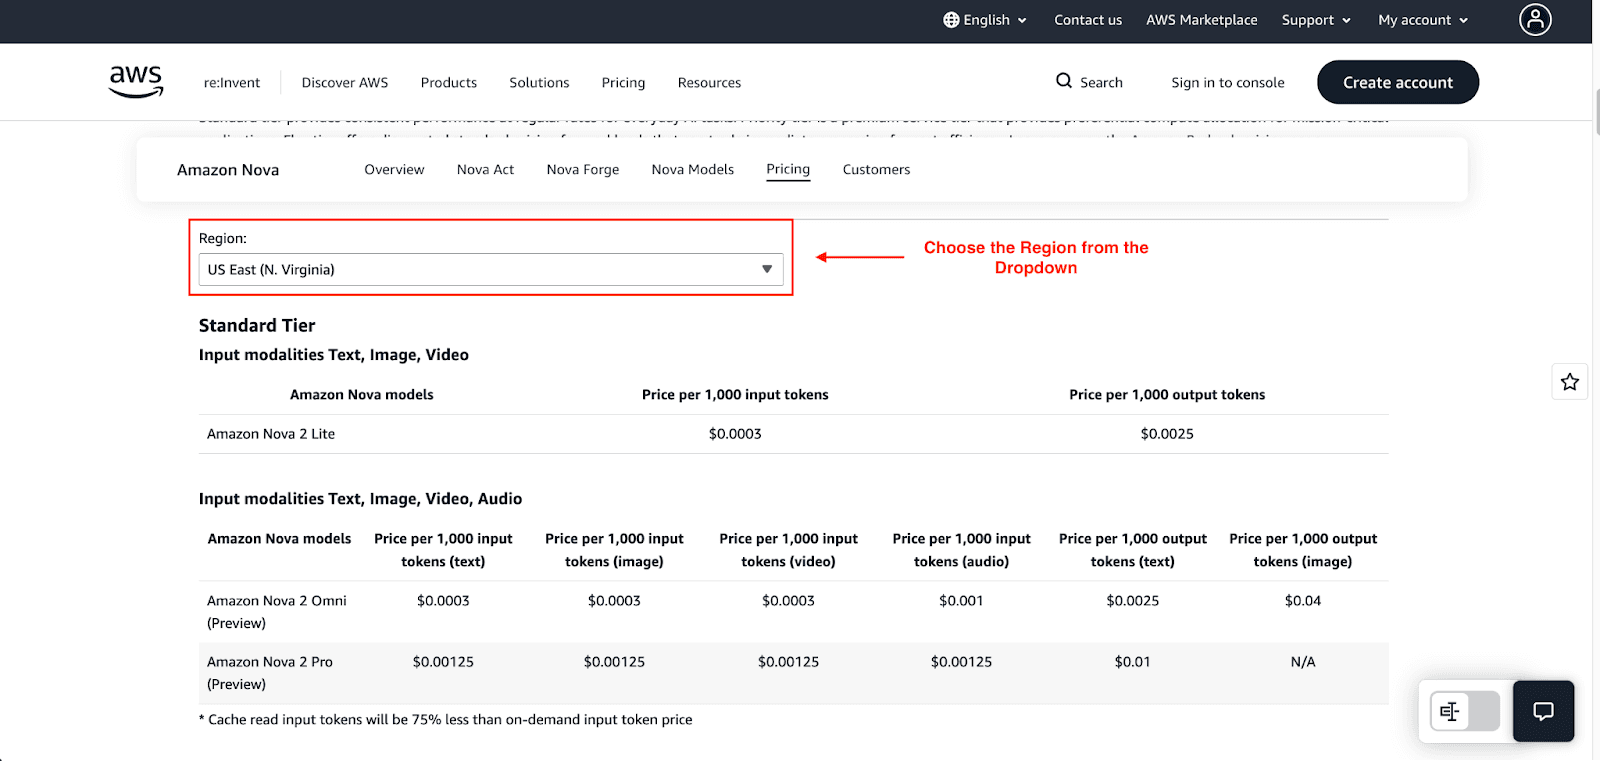Click the star bookmark icon
This screenshot has width=1600, height=761.
click(1570, 381)
